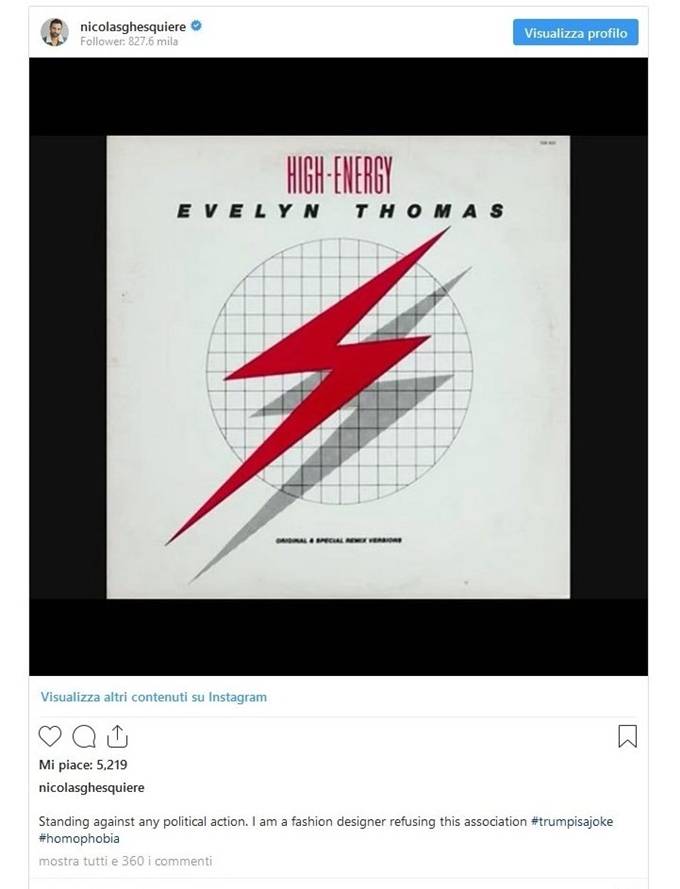Open the Mi piace: 5,219 likes count
This screenshot has width=680, height=889.
coord(83,765)
